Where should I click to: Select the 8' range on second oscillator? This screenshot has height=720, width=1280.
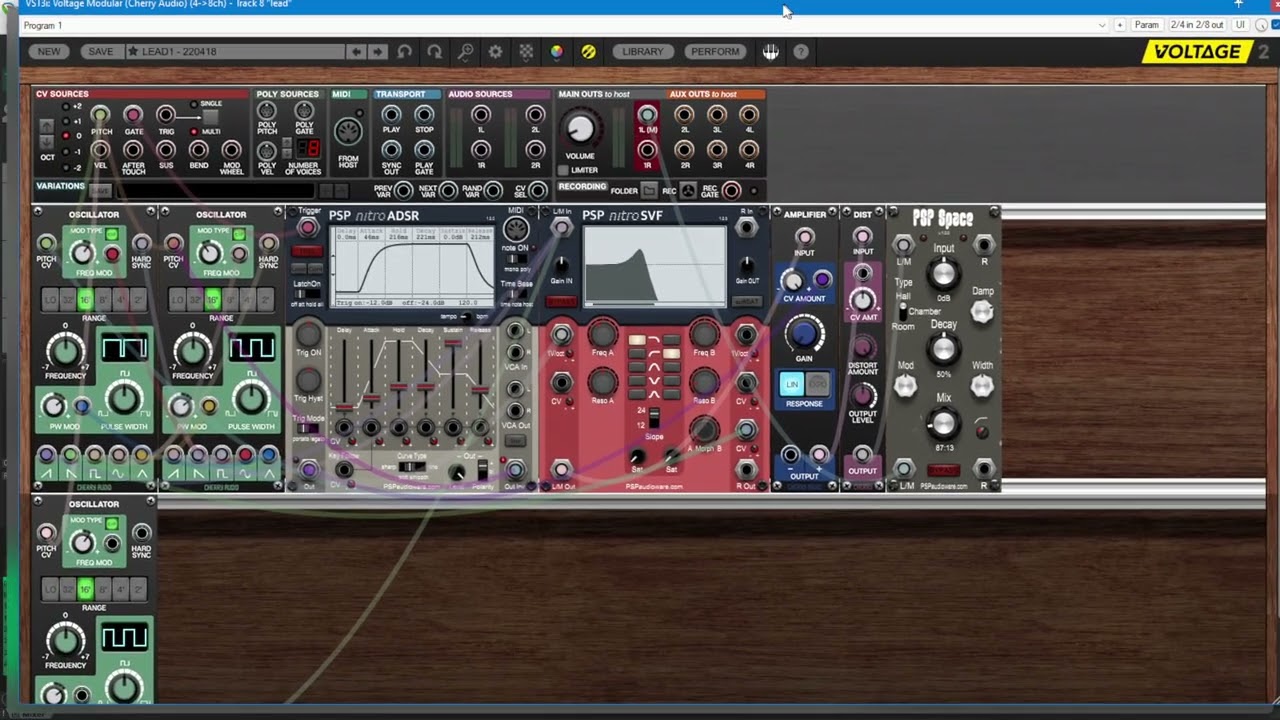[x=230, y=299]
